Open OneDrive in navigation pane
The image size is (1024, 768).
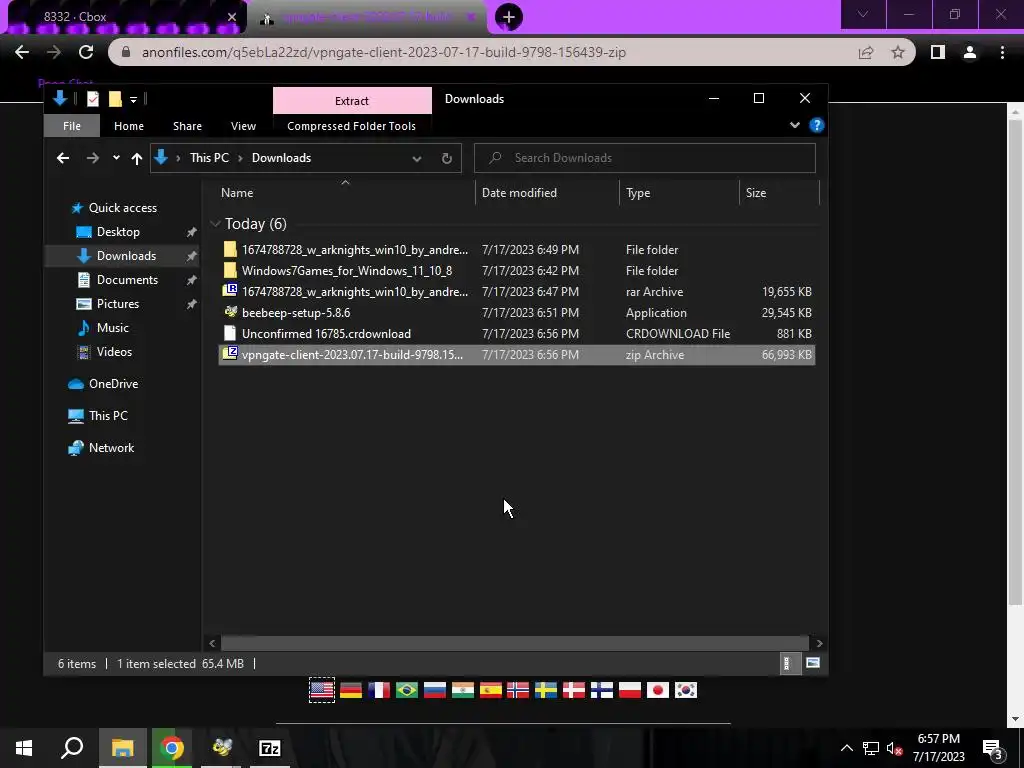pos(113,384)
